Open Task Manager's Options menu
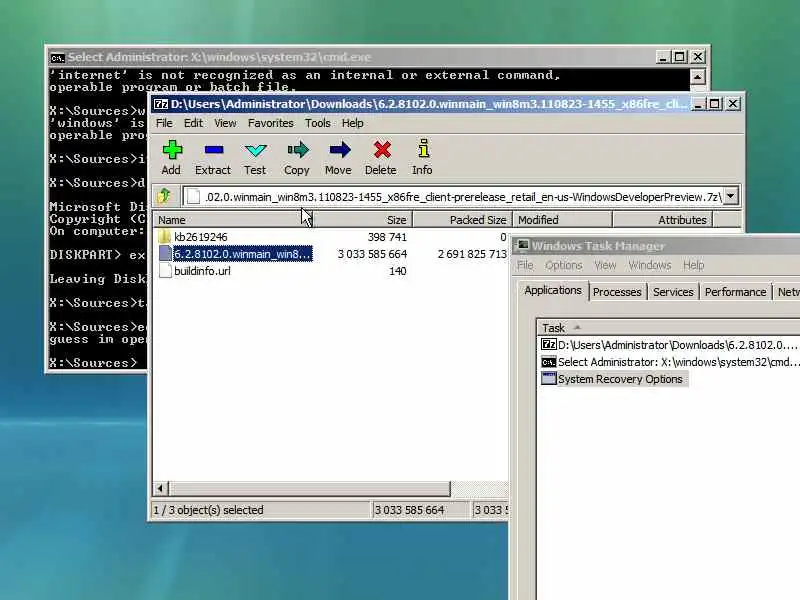Image resolution: width=800 pixels, height=600 pixels. tap(563, 265)
